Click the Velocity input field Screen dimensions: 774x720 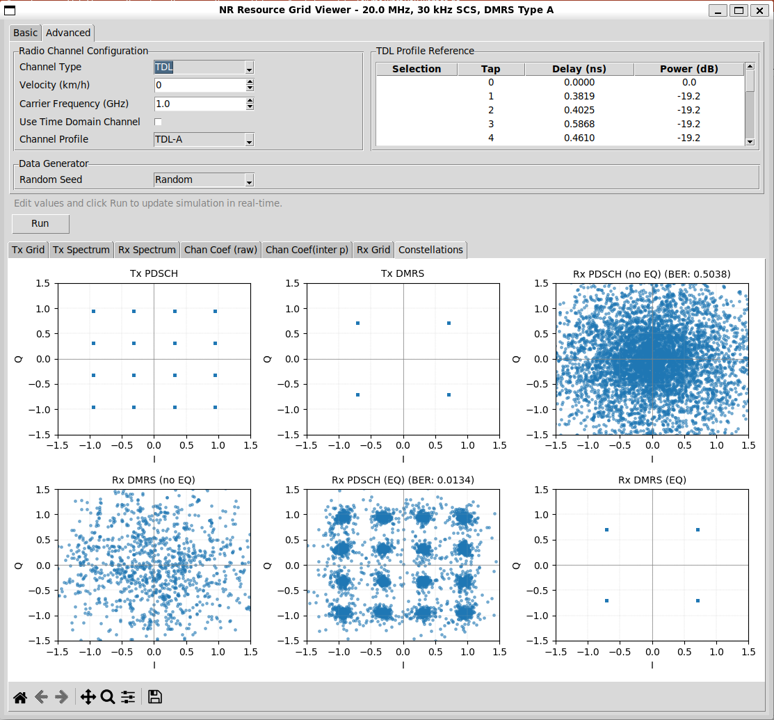point(199,86)
